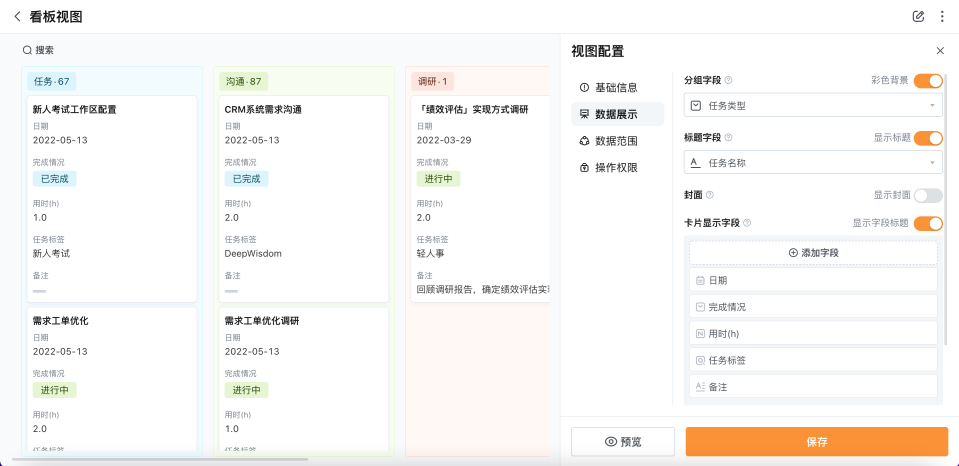Click the 基础信息 info icon

(583, 87)
